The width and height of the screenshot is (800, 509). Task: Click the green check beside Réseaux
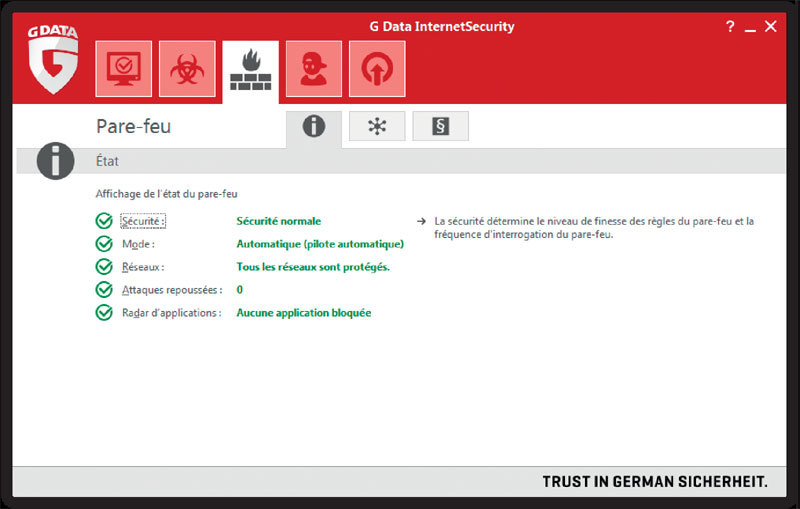pyautogui.click(x=104, y=267)
